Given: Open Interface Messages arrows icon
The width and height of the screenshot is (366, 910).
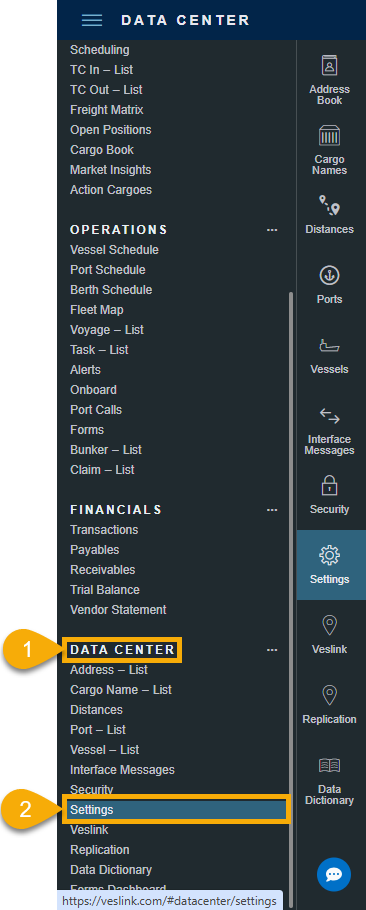Looking at the screenshot, I should point(329,416).
